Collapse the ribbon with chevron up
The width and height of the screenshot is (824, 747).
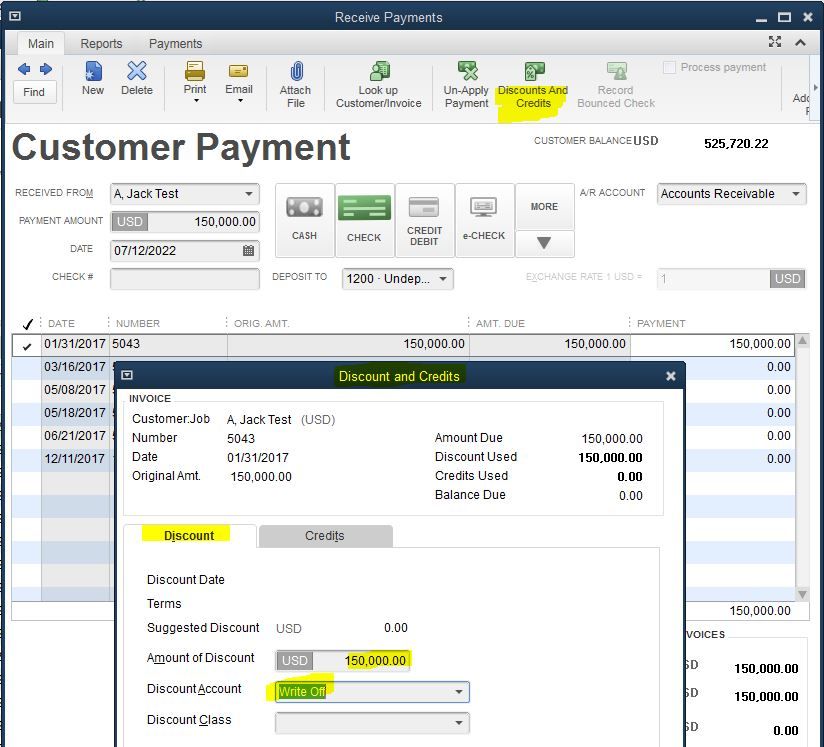click(800, 42)
